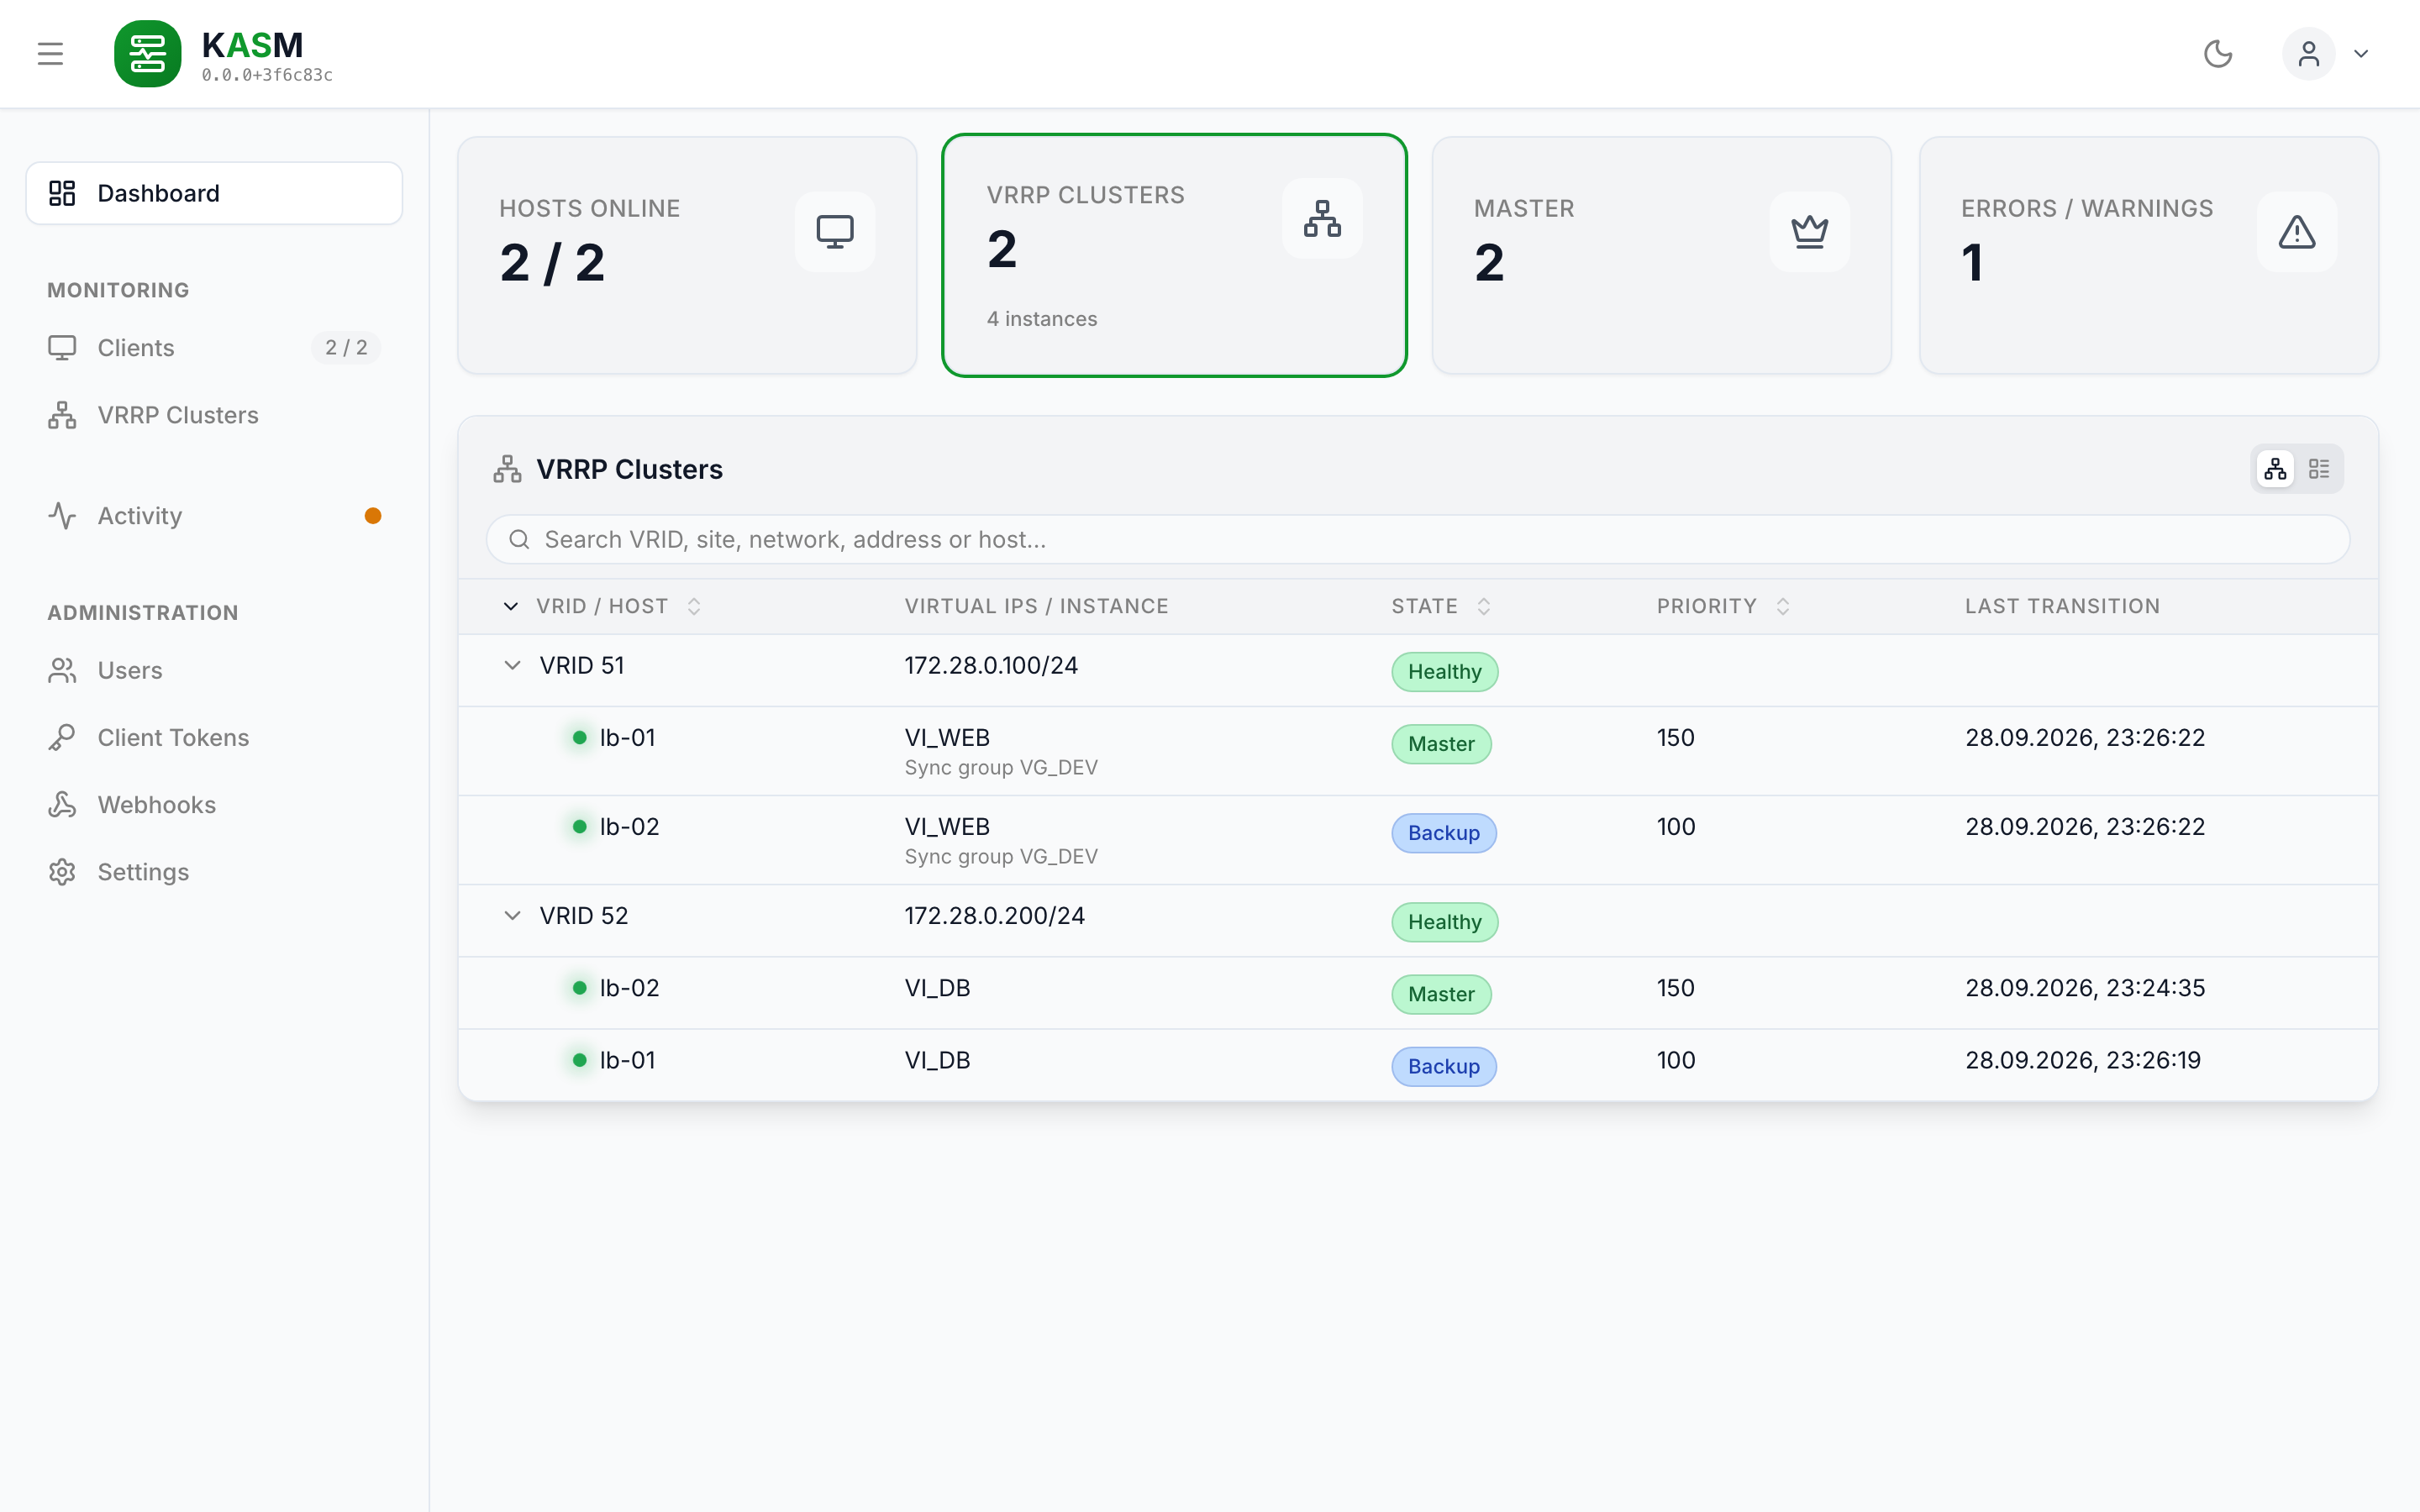Click Healthy badge for VRID 51

1444,672
